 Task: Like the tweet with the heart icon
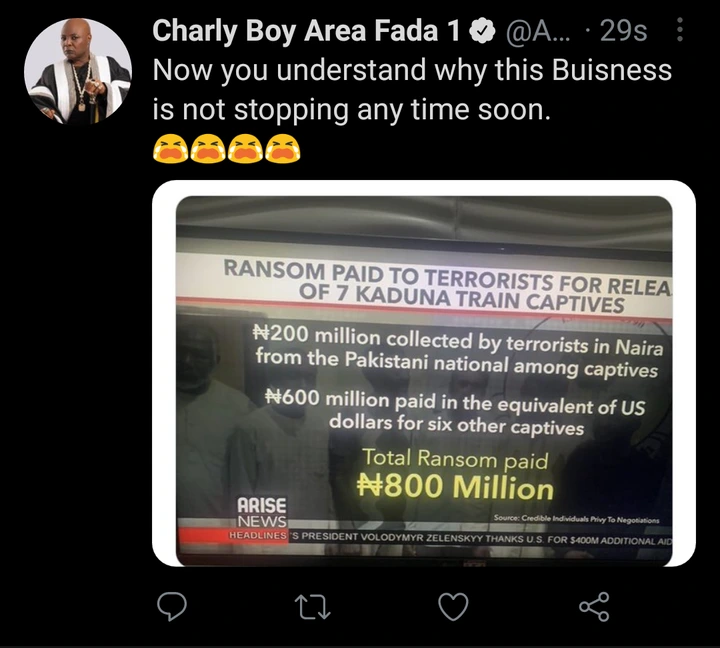click(454, 605)
